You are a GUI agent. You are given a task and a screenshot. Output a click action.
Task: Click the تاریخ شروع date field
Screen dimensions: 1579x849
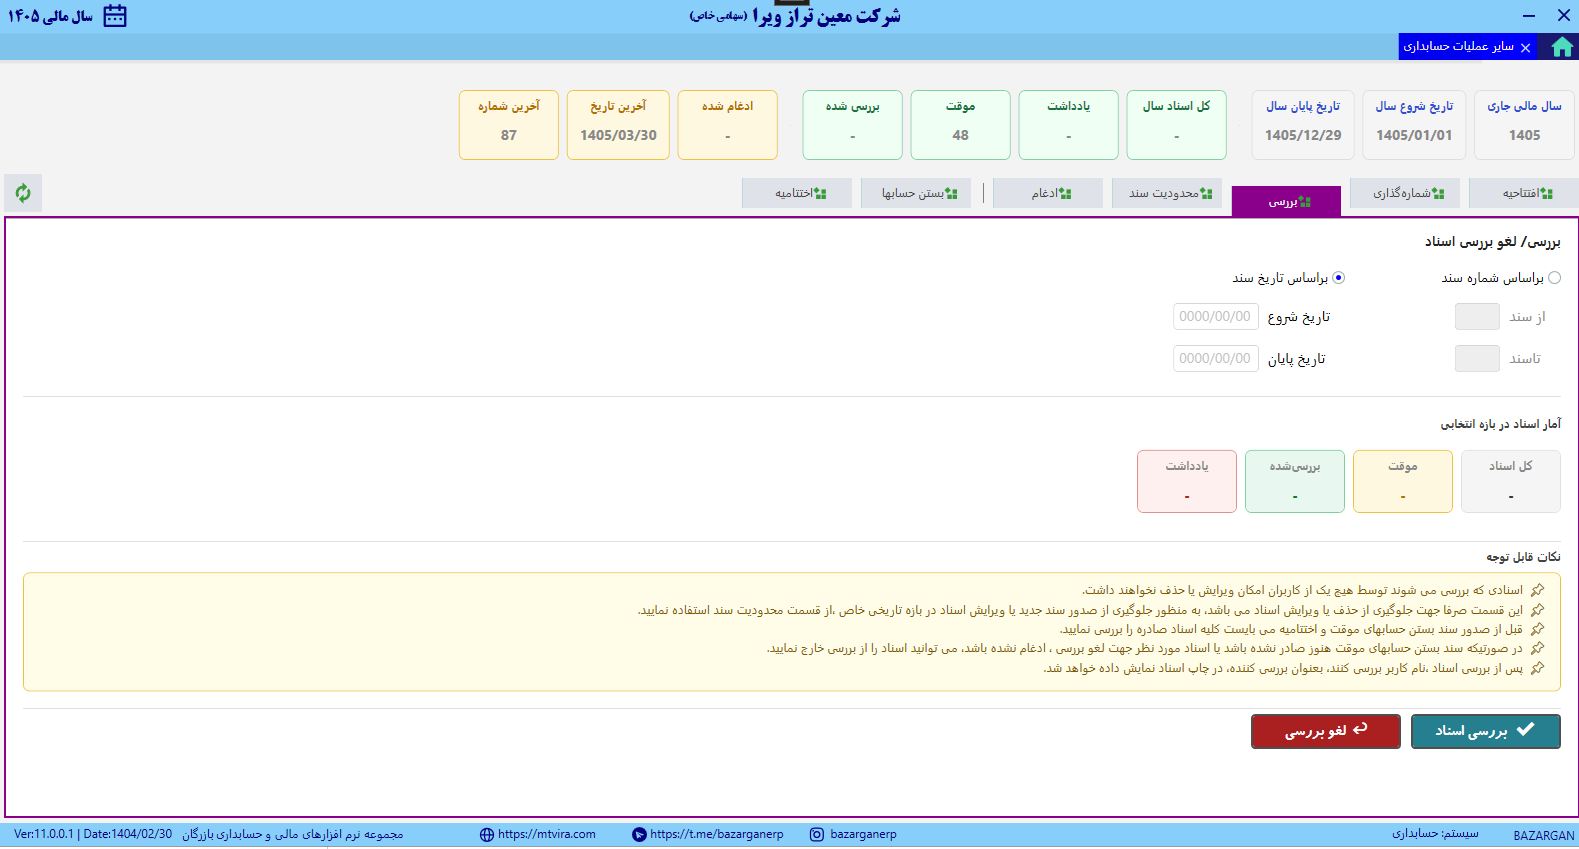1215,317
